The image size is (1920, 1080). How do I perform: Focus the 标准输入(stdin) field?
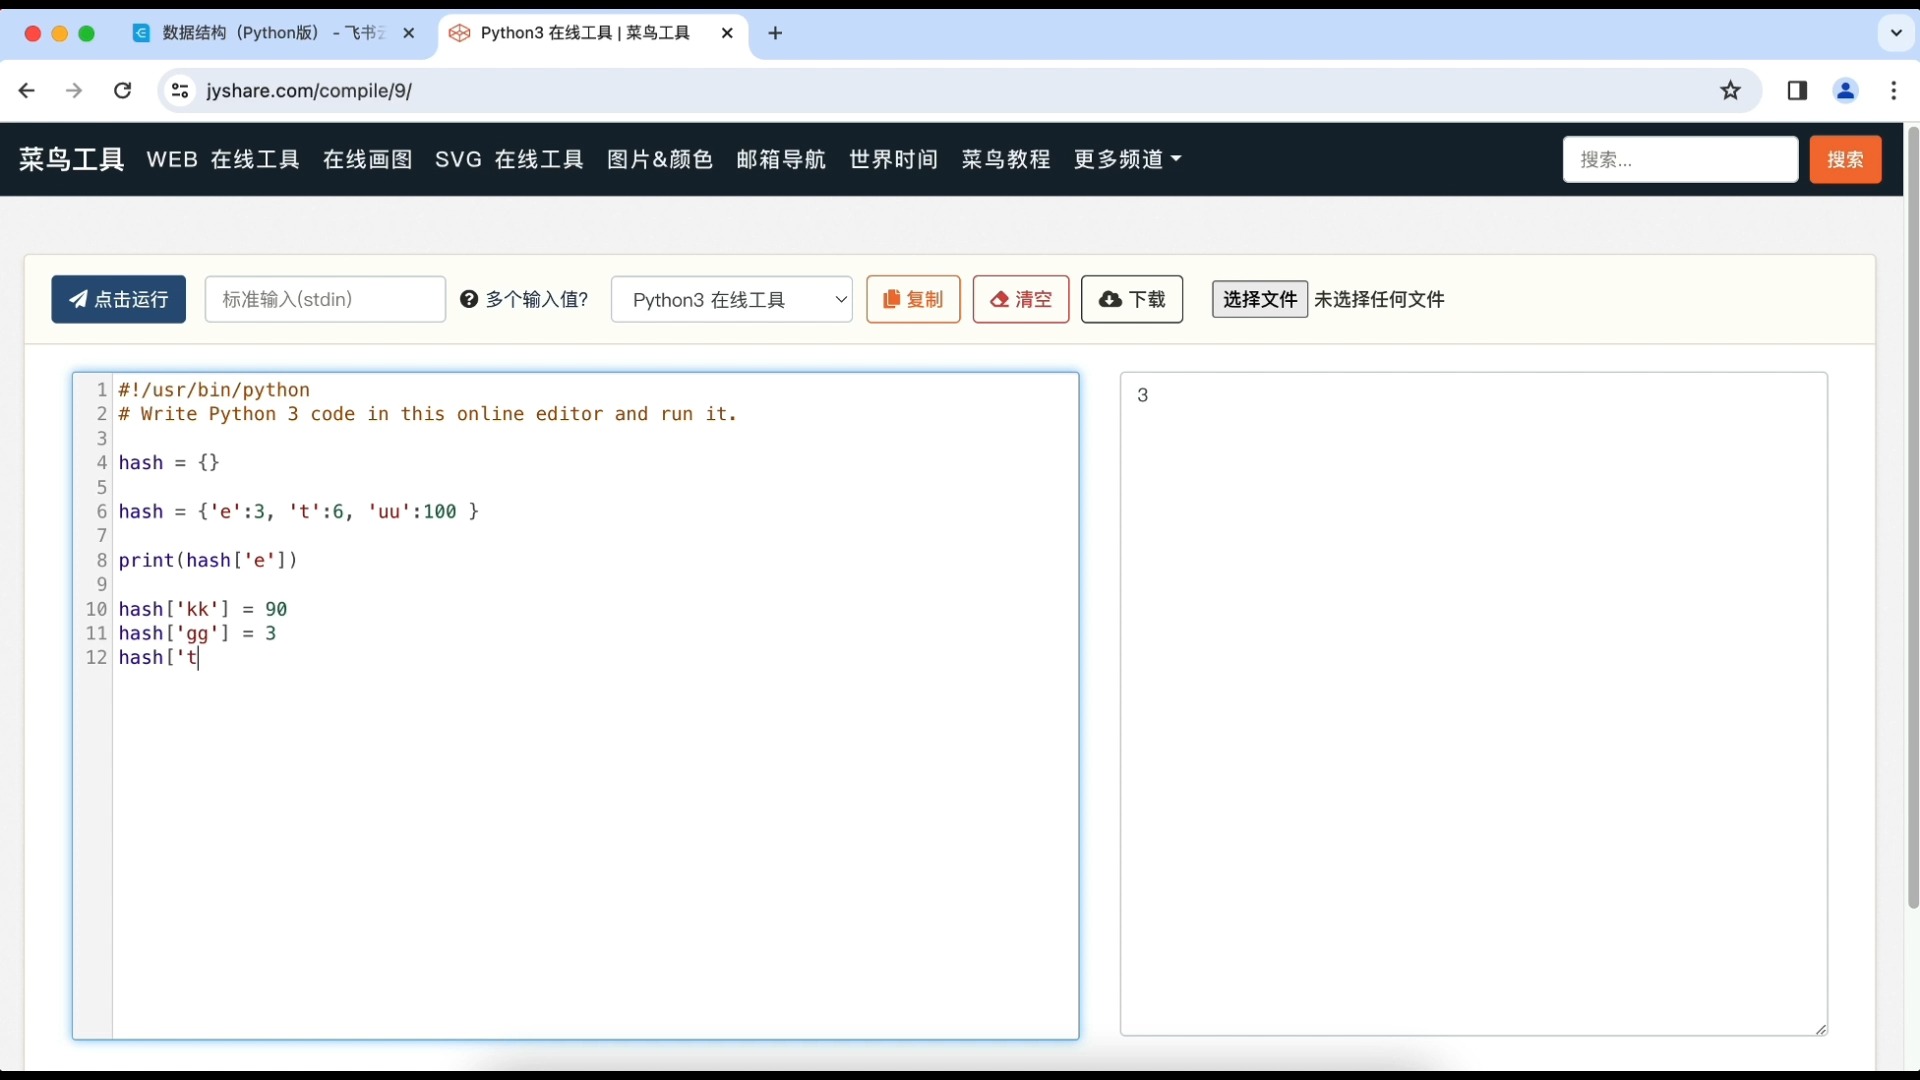(325, 299)
